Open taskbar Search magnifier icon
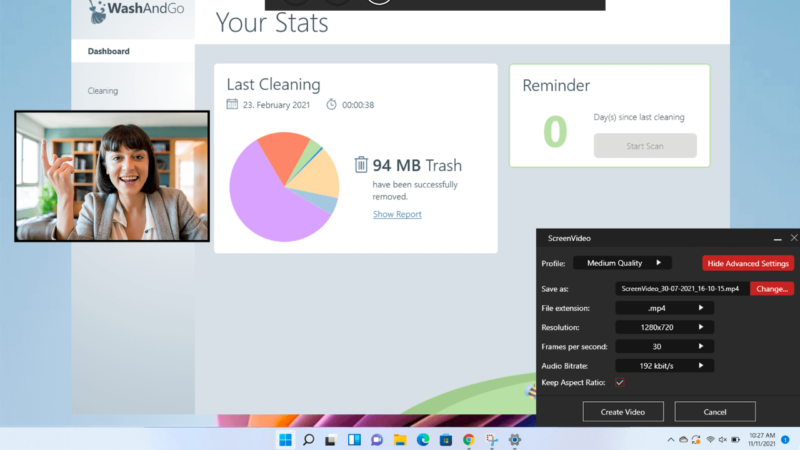The image size is (800, 450). (x=308, y=439)
